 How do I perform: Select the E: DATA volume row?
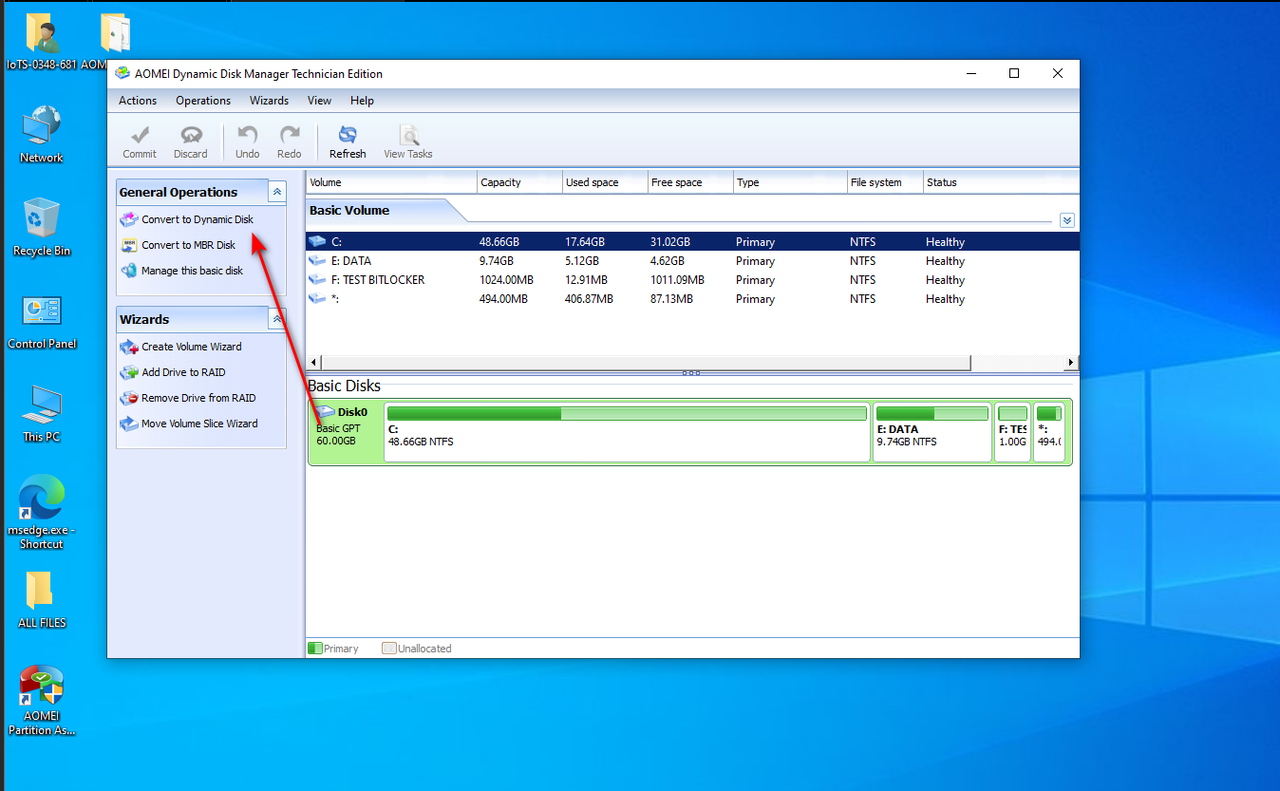pos(692,261)
